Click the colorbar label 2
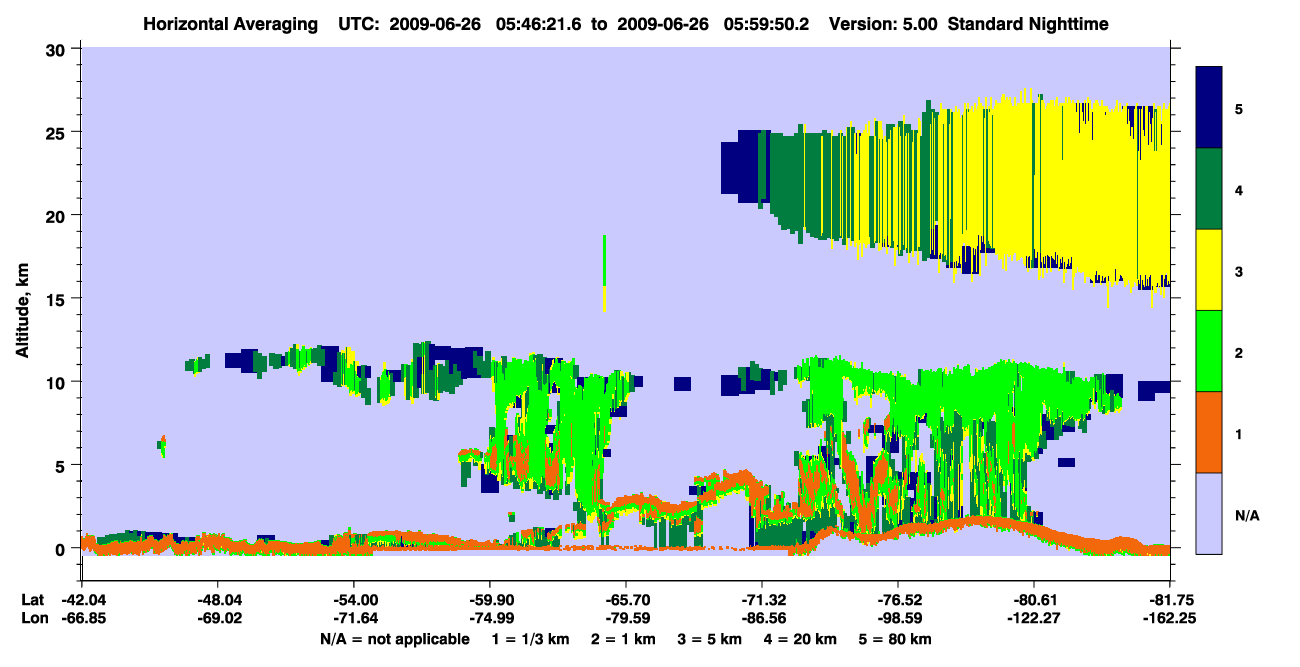The image size is (1300, 667). [1239, 353]
